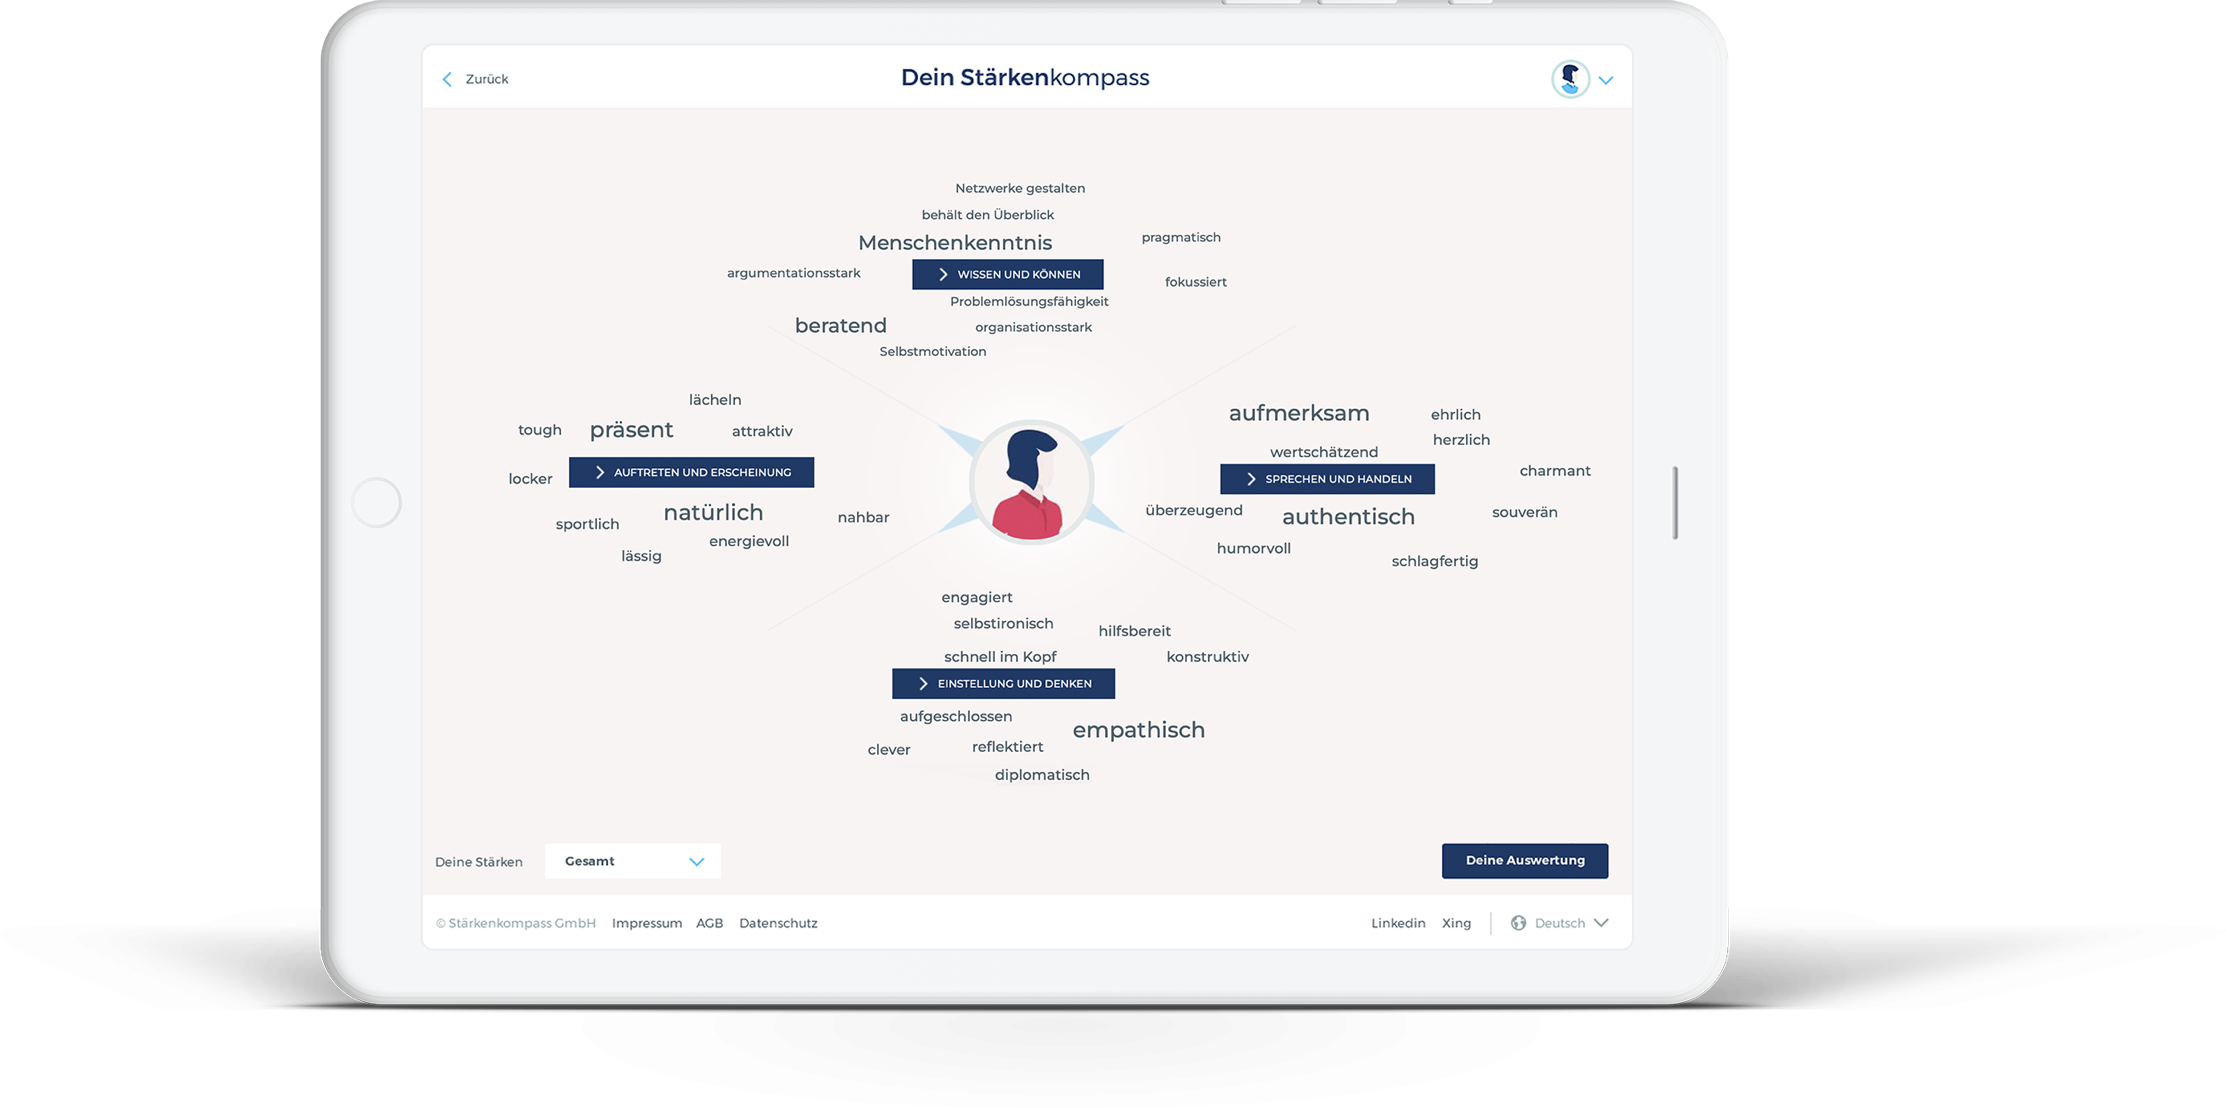
Task: Open the Impressum link
Action: click(646, 923)
